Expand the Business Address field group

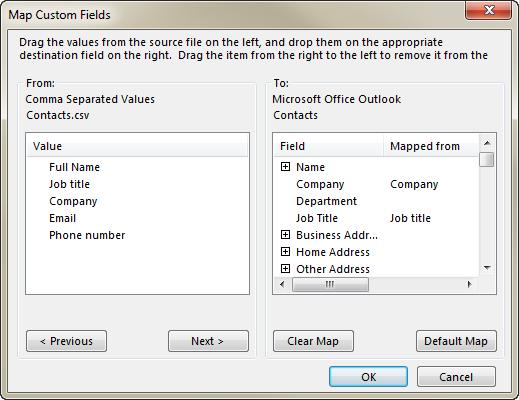click(x=285, y=235)
